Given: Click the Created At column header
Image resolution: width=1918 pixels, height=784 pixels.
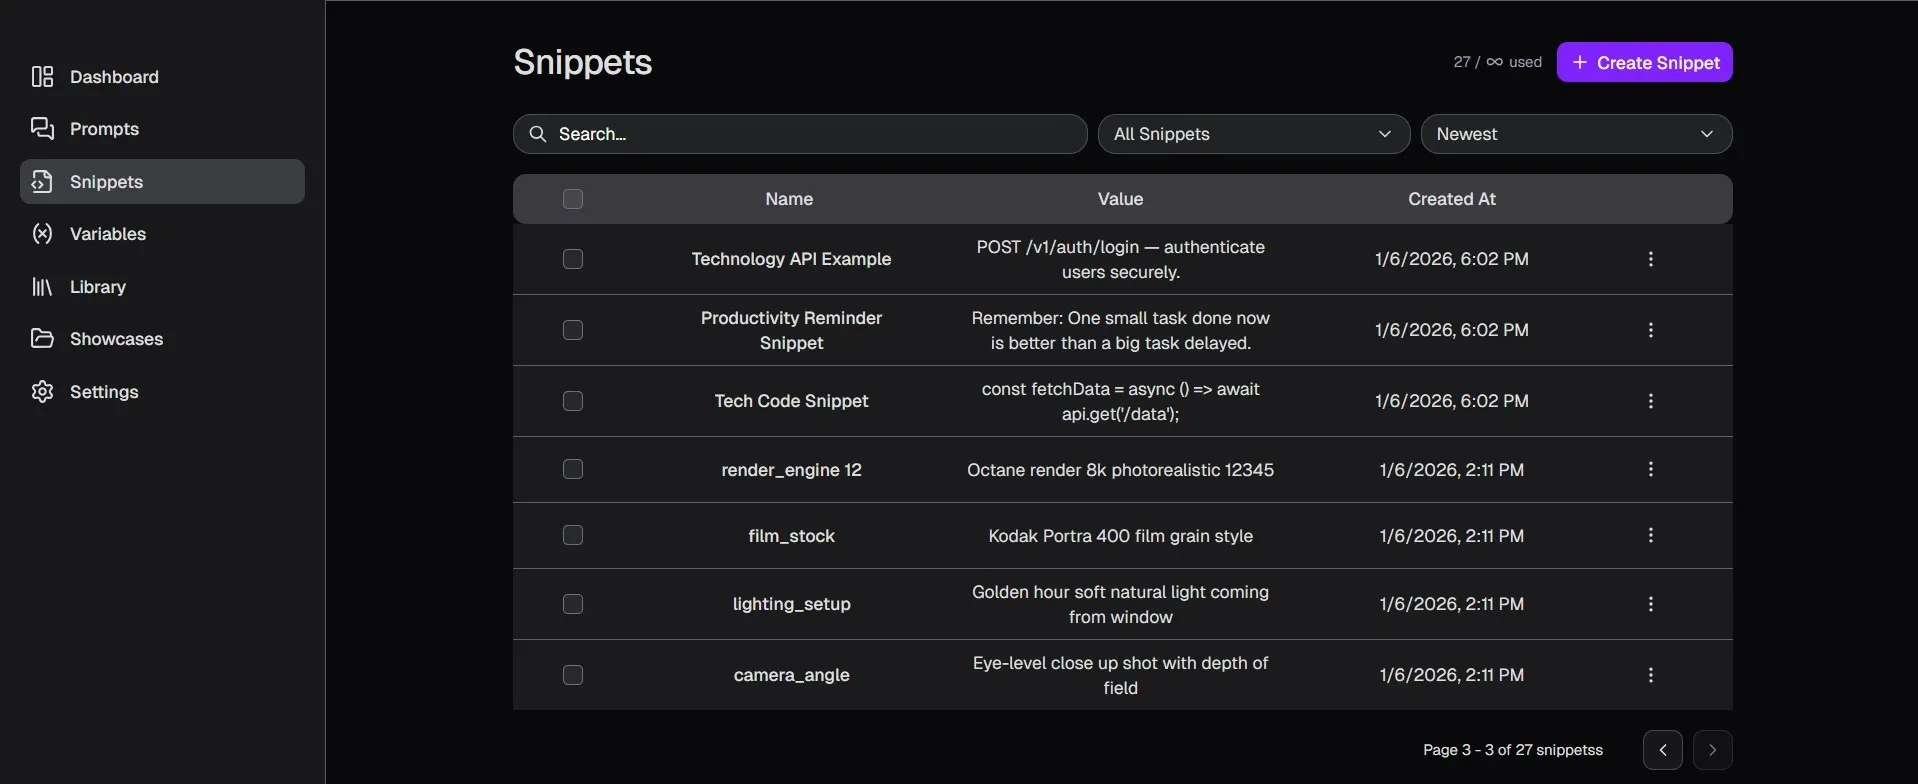Looking at the screenshot, I should pos(1452,199).
